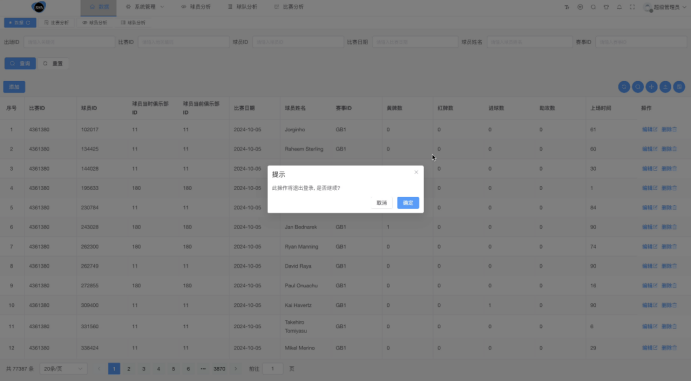This screenshot has height=382, width=692.
Task: Switch to the 球员分析 tag tab
Action: [x=95, y=22]
